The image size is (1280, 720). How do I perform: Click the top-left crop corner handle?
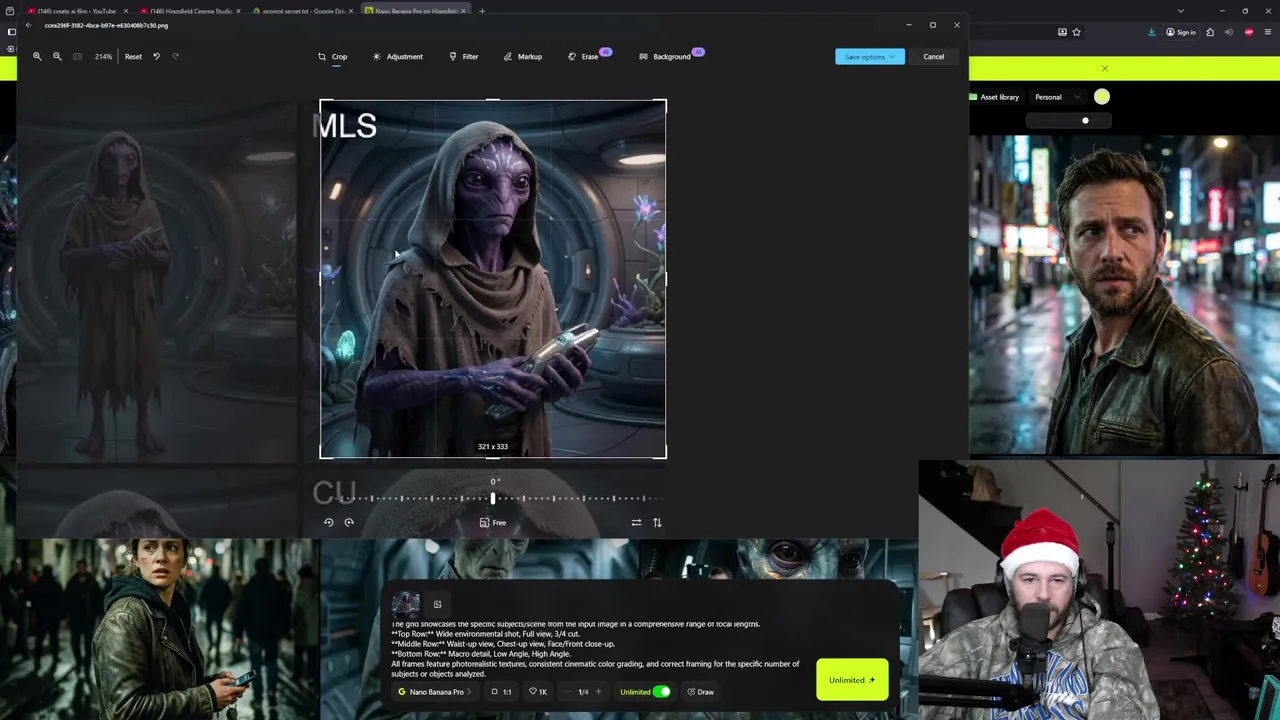click(322, 102)
